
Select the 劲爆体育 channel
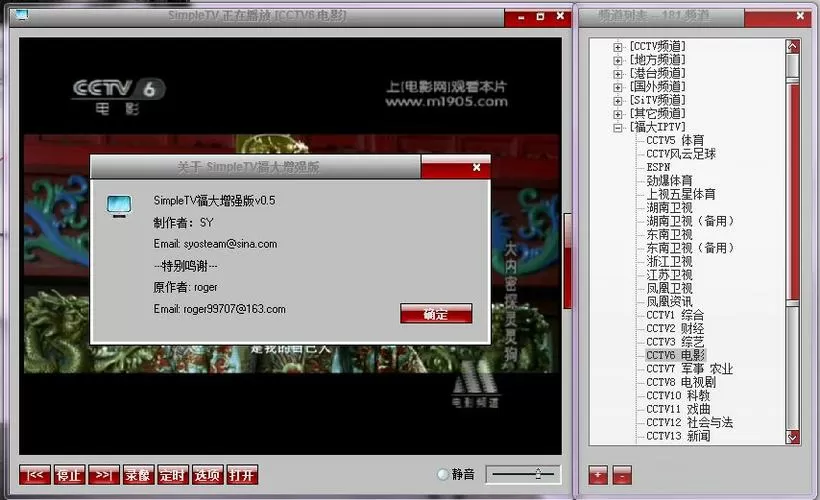pos(669,180)
